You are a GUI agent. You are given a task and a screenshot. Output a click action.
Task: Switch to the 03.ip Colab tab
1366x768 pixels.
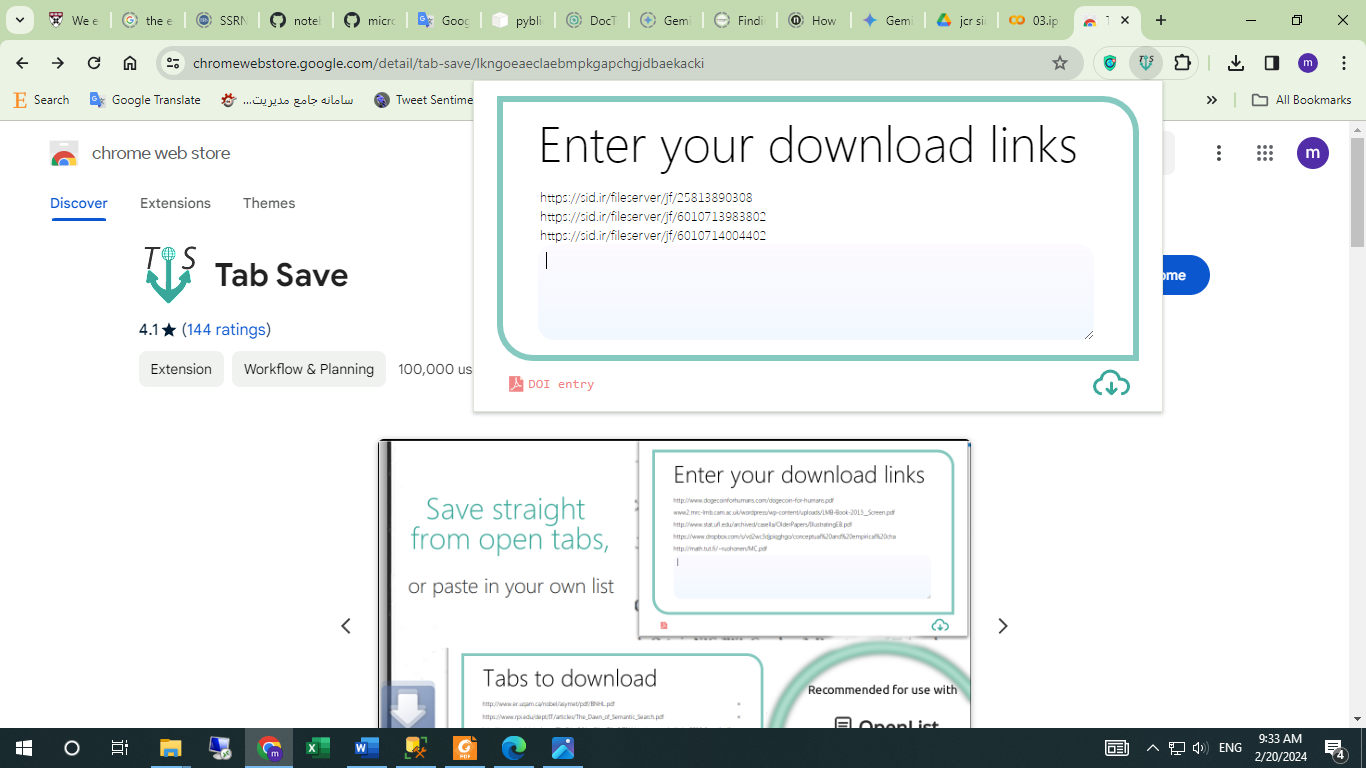pos(1036,20)
